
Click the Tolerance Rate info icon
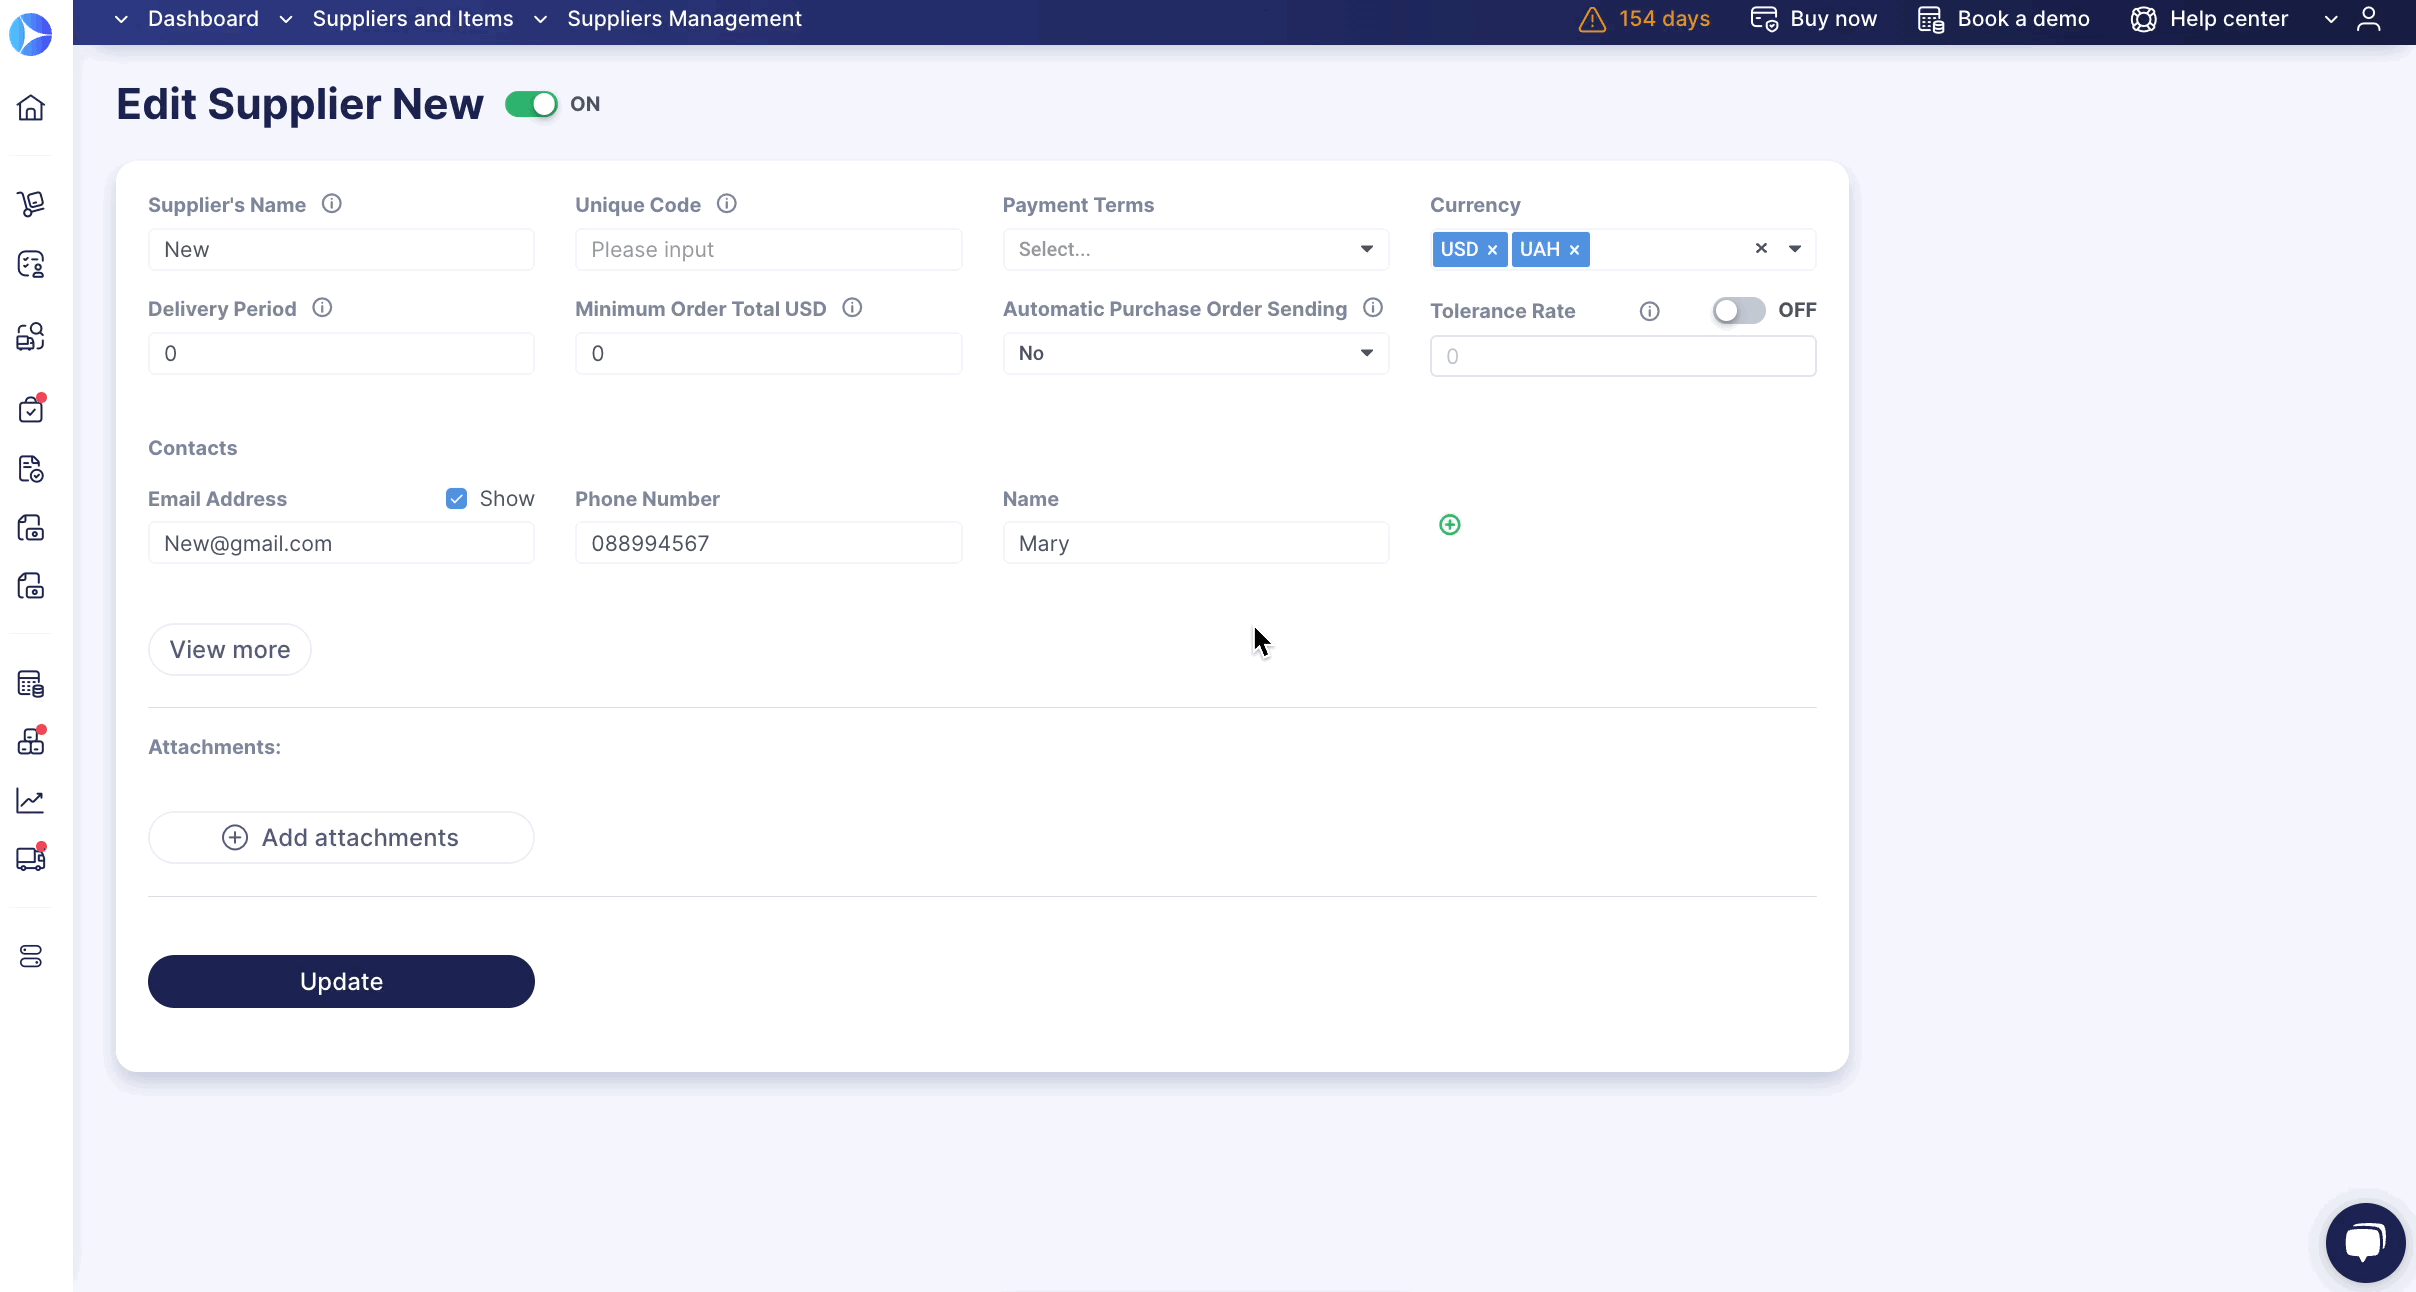click(1649, 311)
